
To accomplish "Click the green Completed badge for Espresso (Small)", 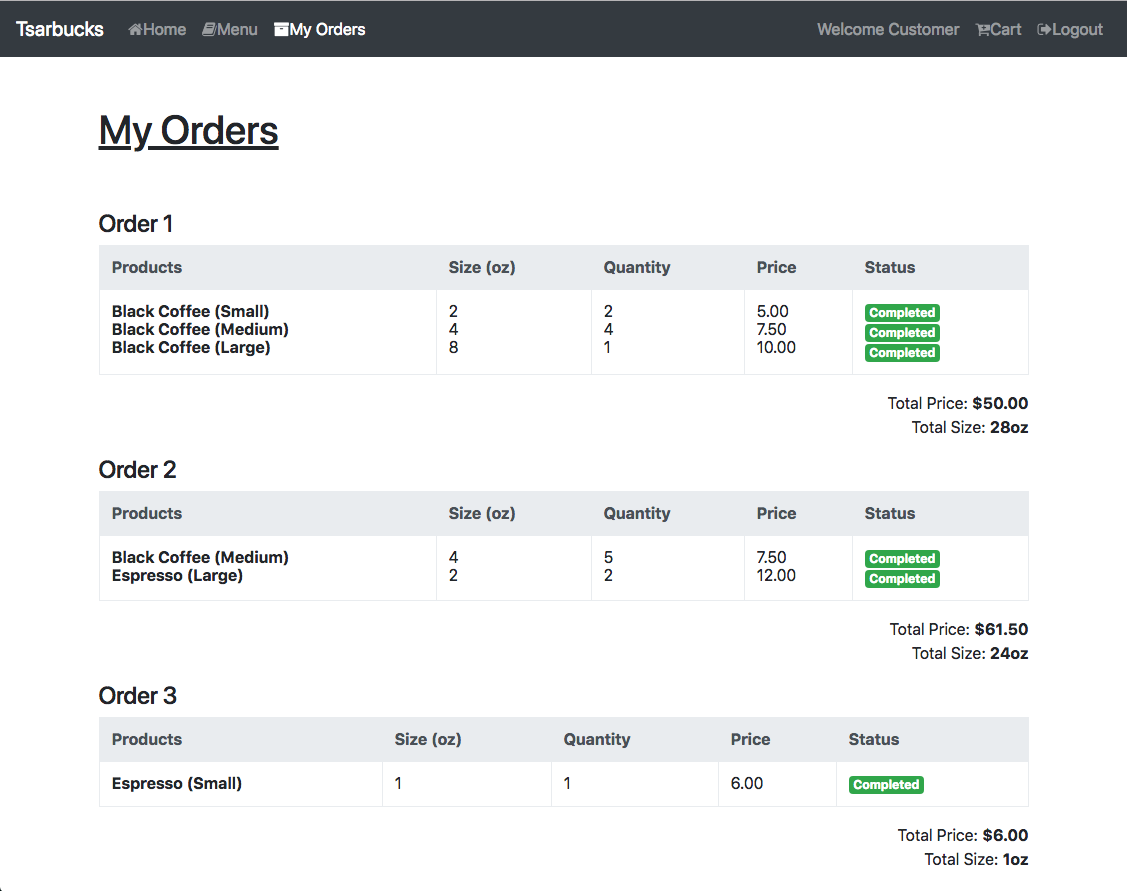I will click(x=885, y=784).
